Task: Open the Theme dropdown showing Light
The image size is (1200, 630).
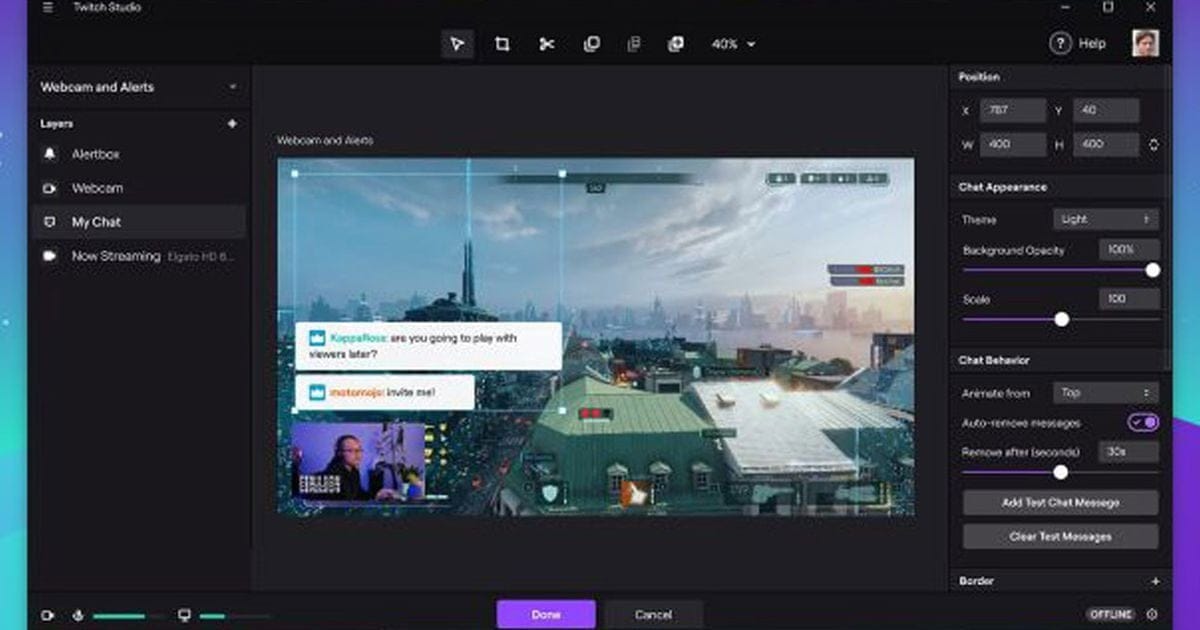Action: click(1106, 219)
